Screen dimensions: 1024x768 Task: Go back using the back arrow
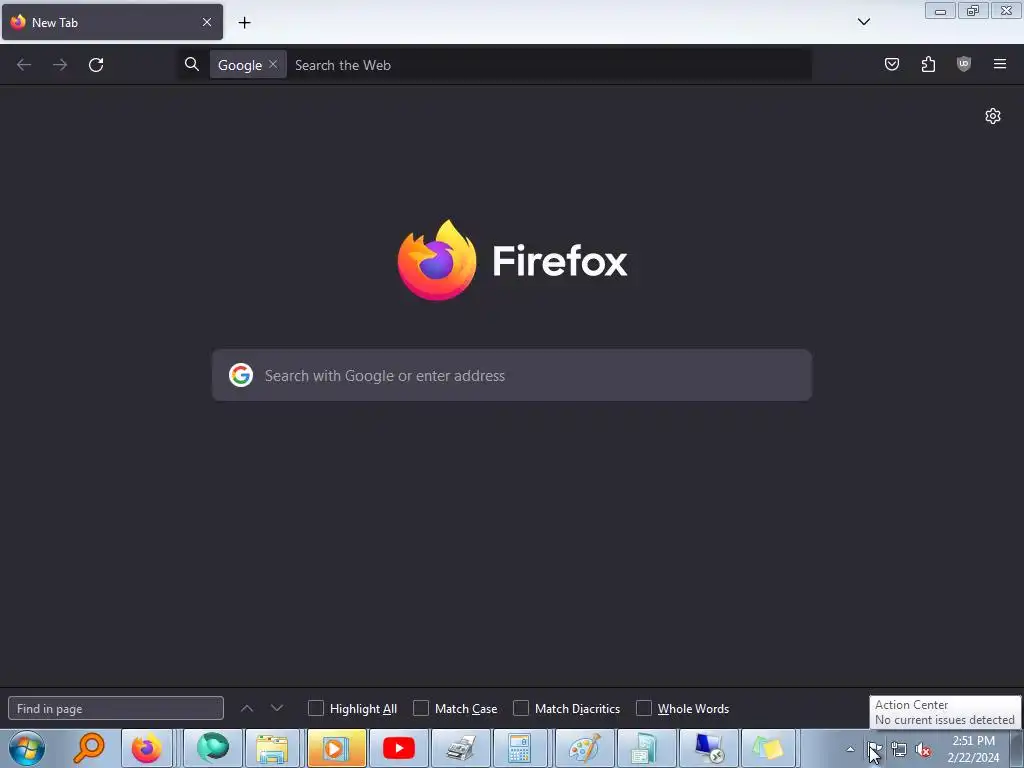pos(24,65)
